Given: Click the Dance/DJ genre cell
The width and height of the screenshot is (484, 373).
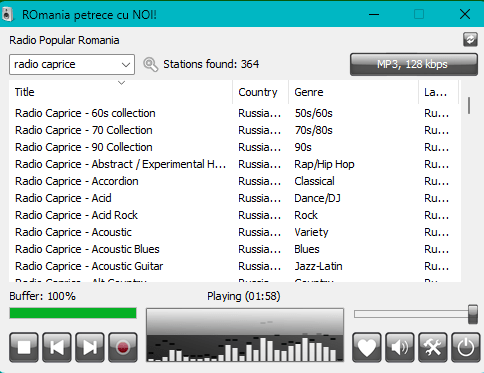Looking at the screenshot, I should coord(317,198).
